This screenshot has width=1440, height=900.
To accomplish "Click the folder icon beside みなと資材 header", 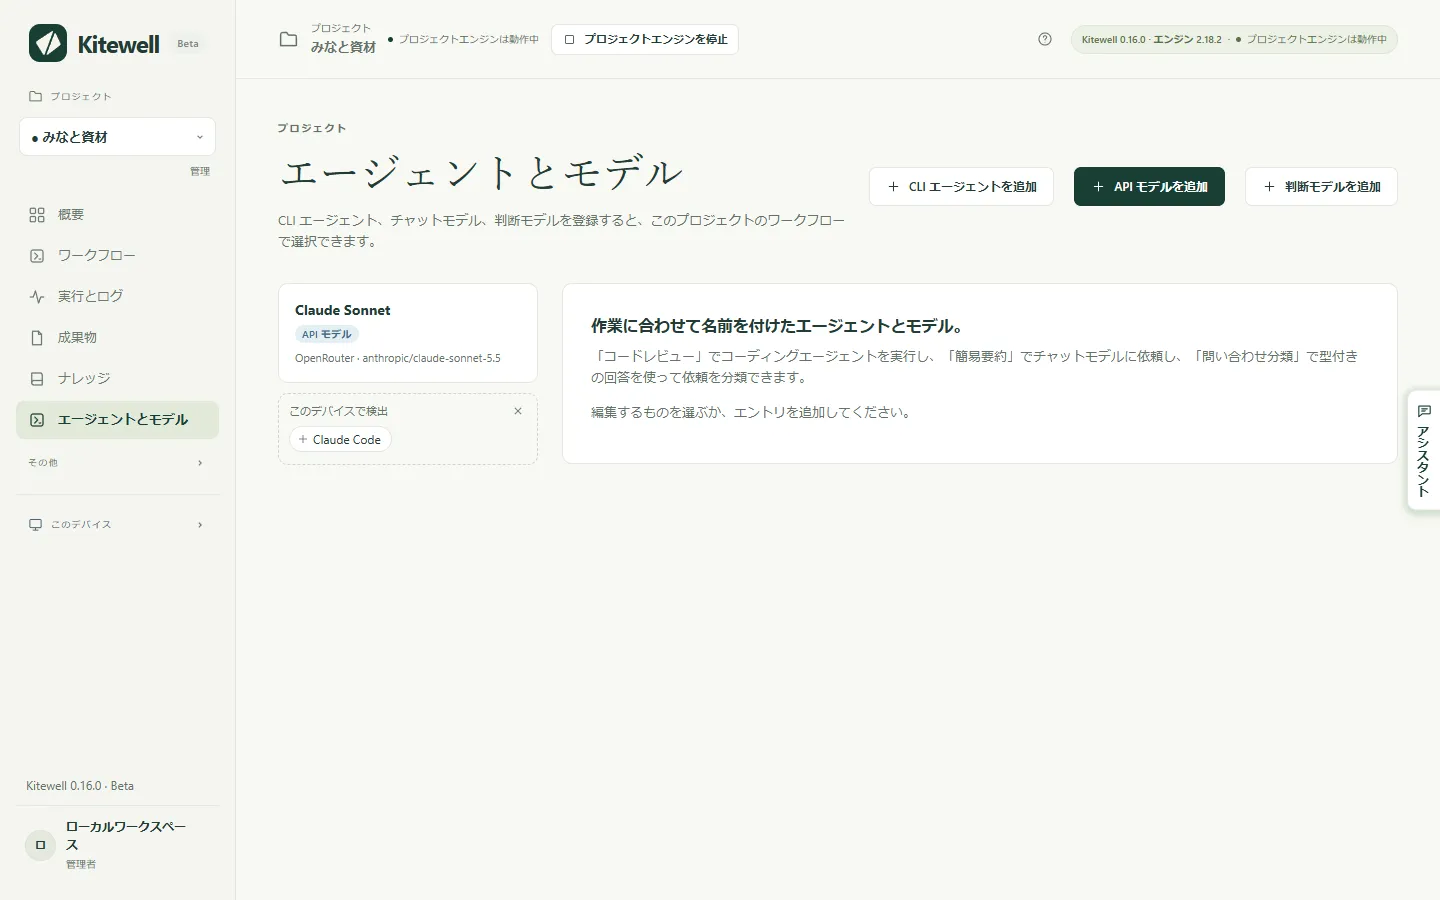I will click(288, 39).
